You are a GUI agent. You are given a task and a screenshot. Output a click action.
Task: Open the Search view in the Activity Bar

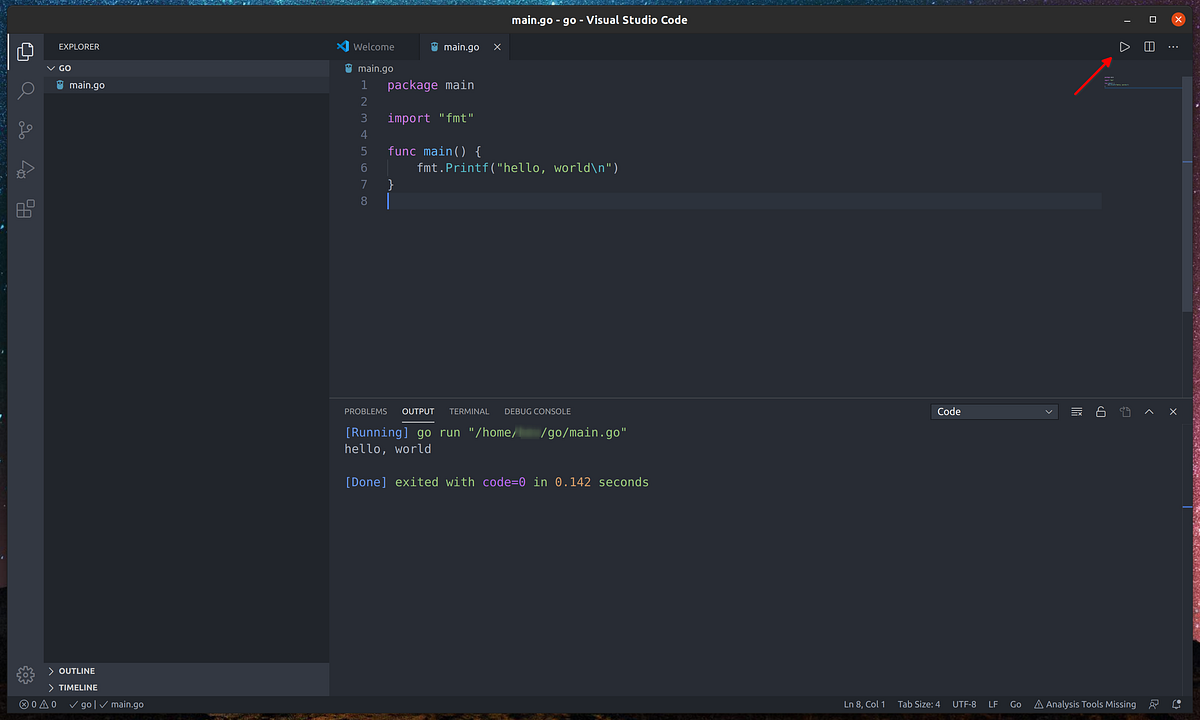point(25,90)
